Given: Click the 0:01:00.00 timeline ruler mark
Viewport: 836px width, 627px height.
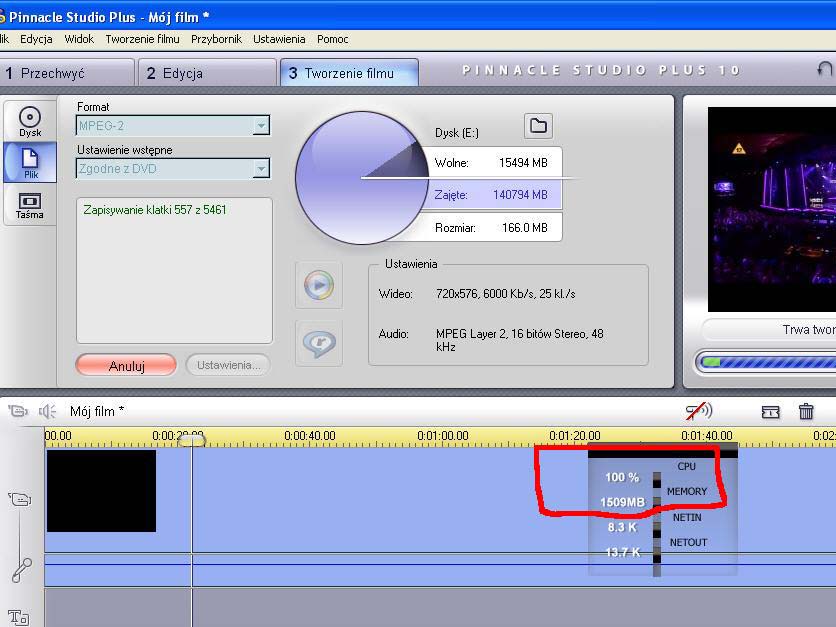Looking at the screenshot, I should 443,436.
